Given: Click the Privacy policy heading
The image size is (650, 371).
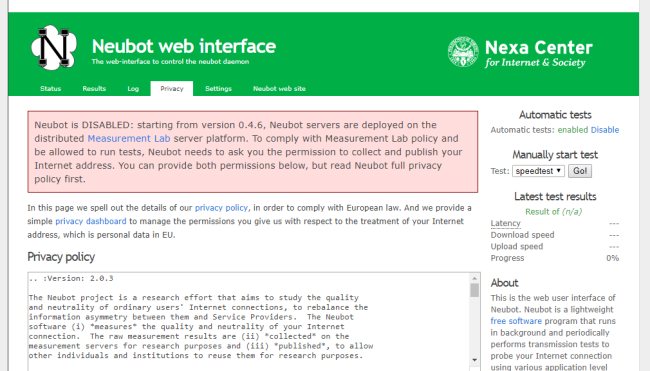Looking at the screenshot, I should (61, 257).
